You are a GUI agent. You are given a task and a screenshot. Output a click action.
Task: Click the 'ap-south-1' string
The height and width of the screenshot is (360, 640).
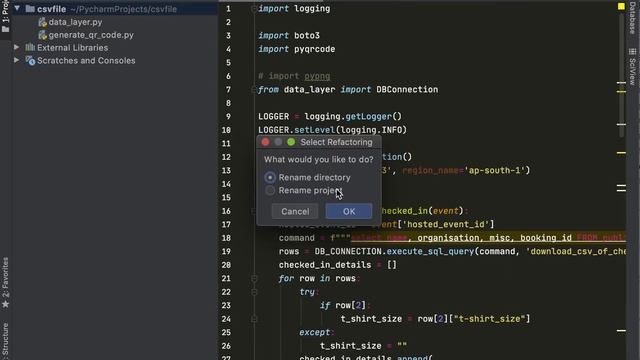coord(495,171)
